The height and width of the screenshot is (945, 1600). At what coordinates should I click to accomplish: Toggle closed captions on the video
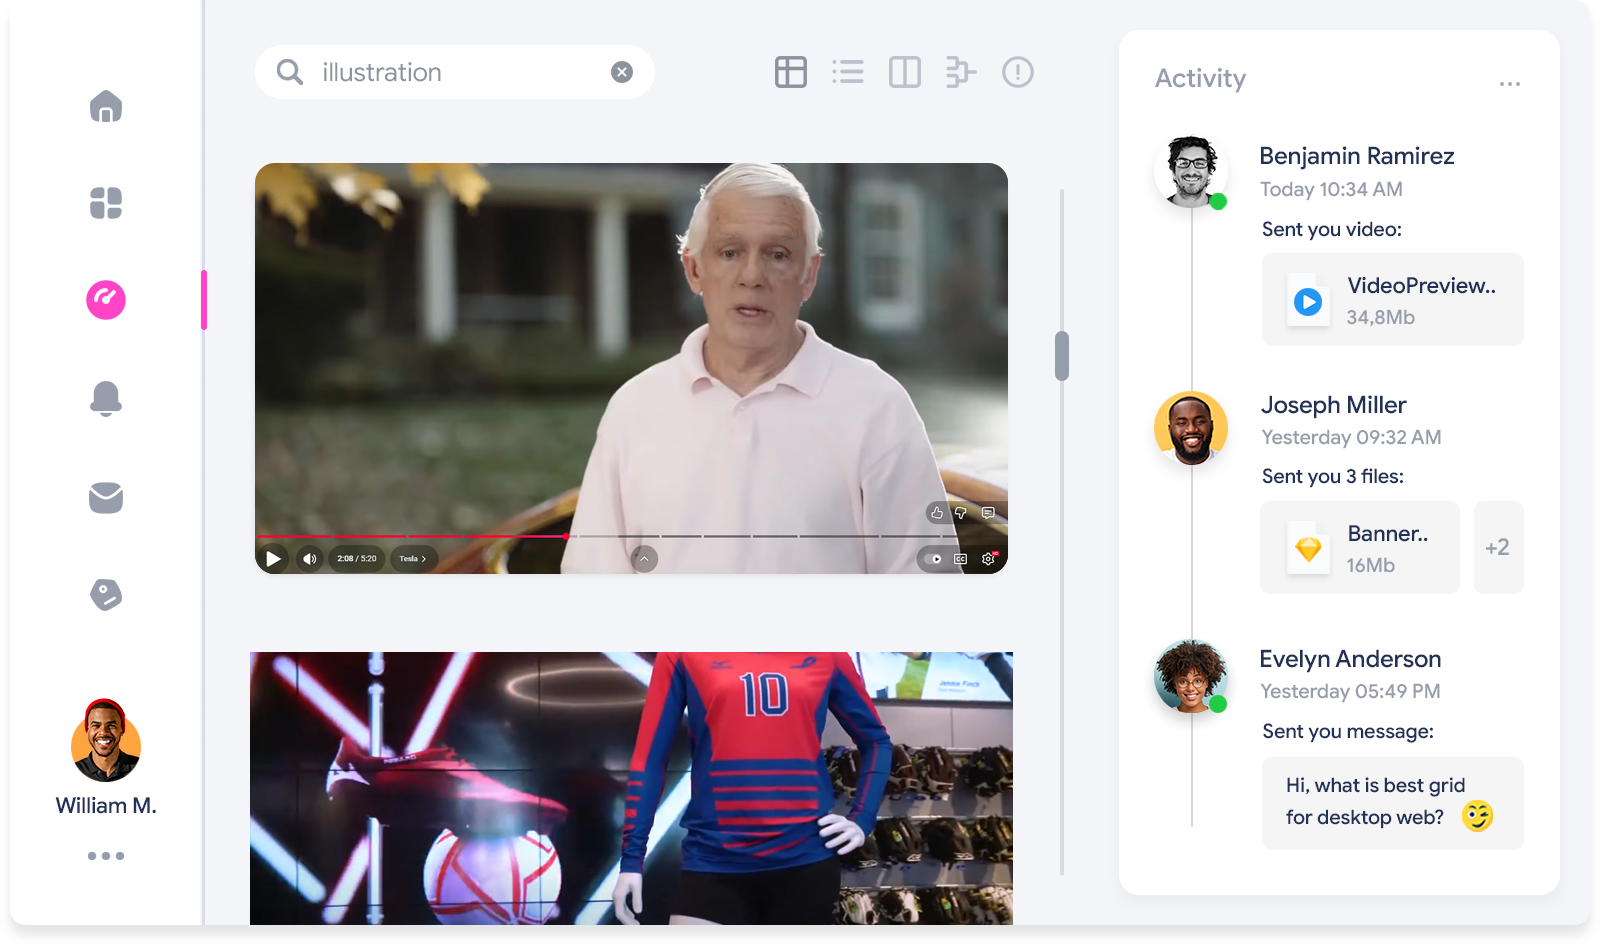(x=961, y=559)
